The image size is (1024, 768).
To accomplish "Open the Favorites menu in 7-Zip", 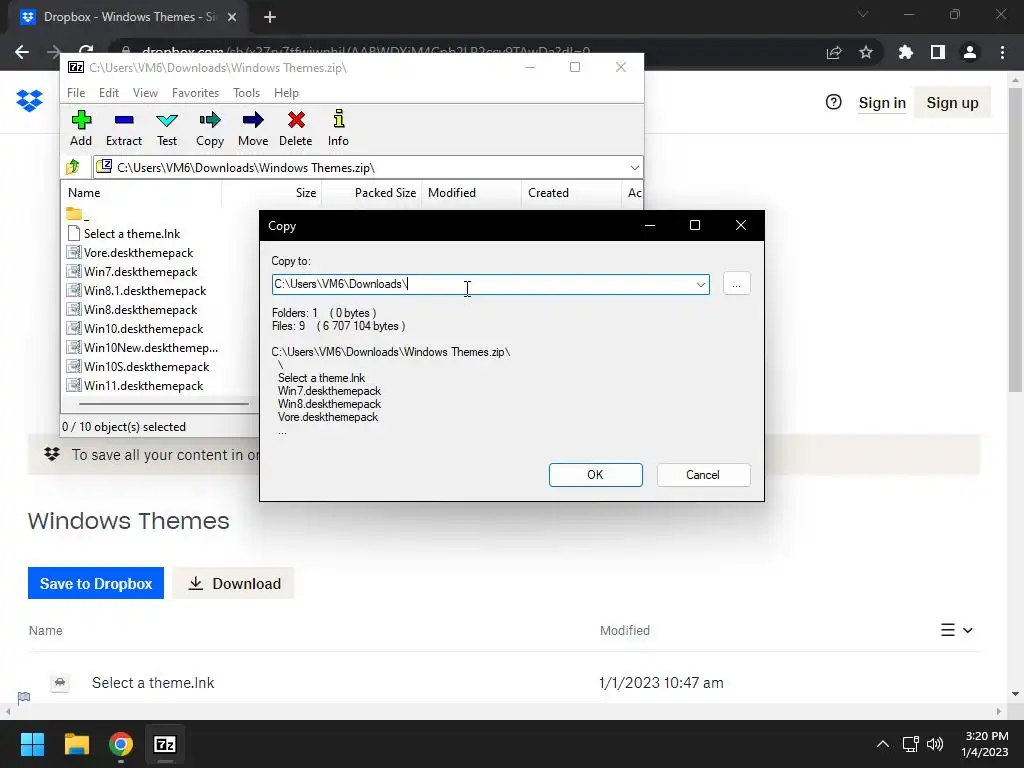I will (195, 93).
